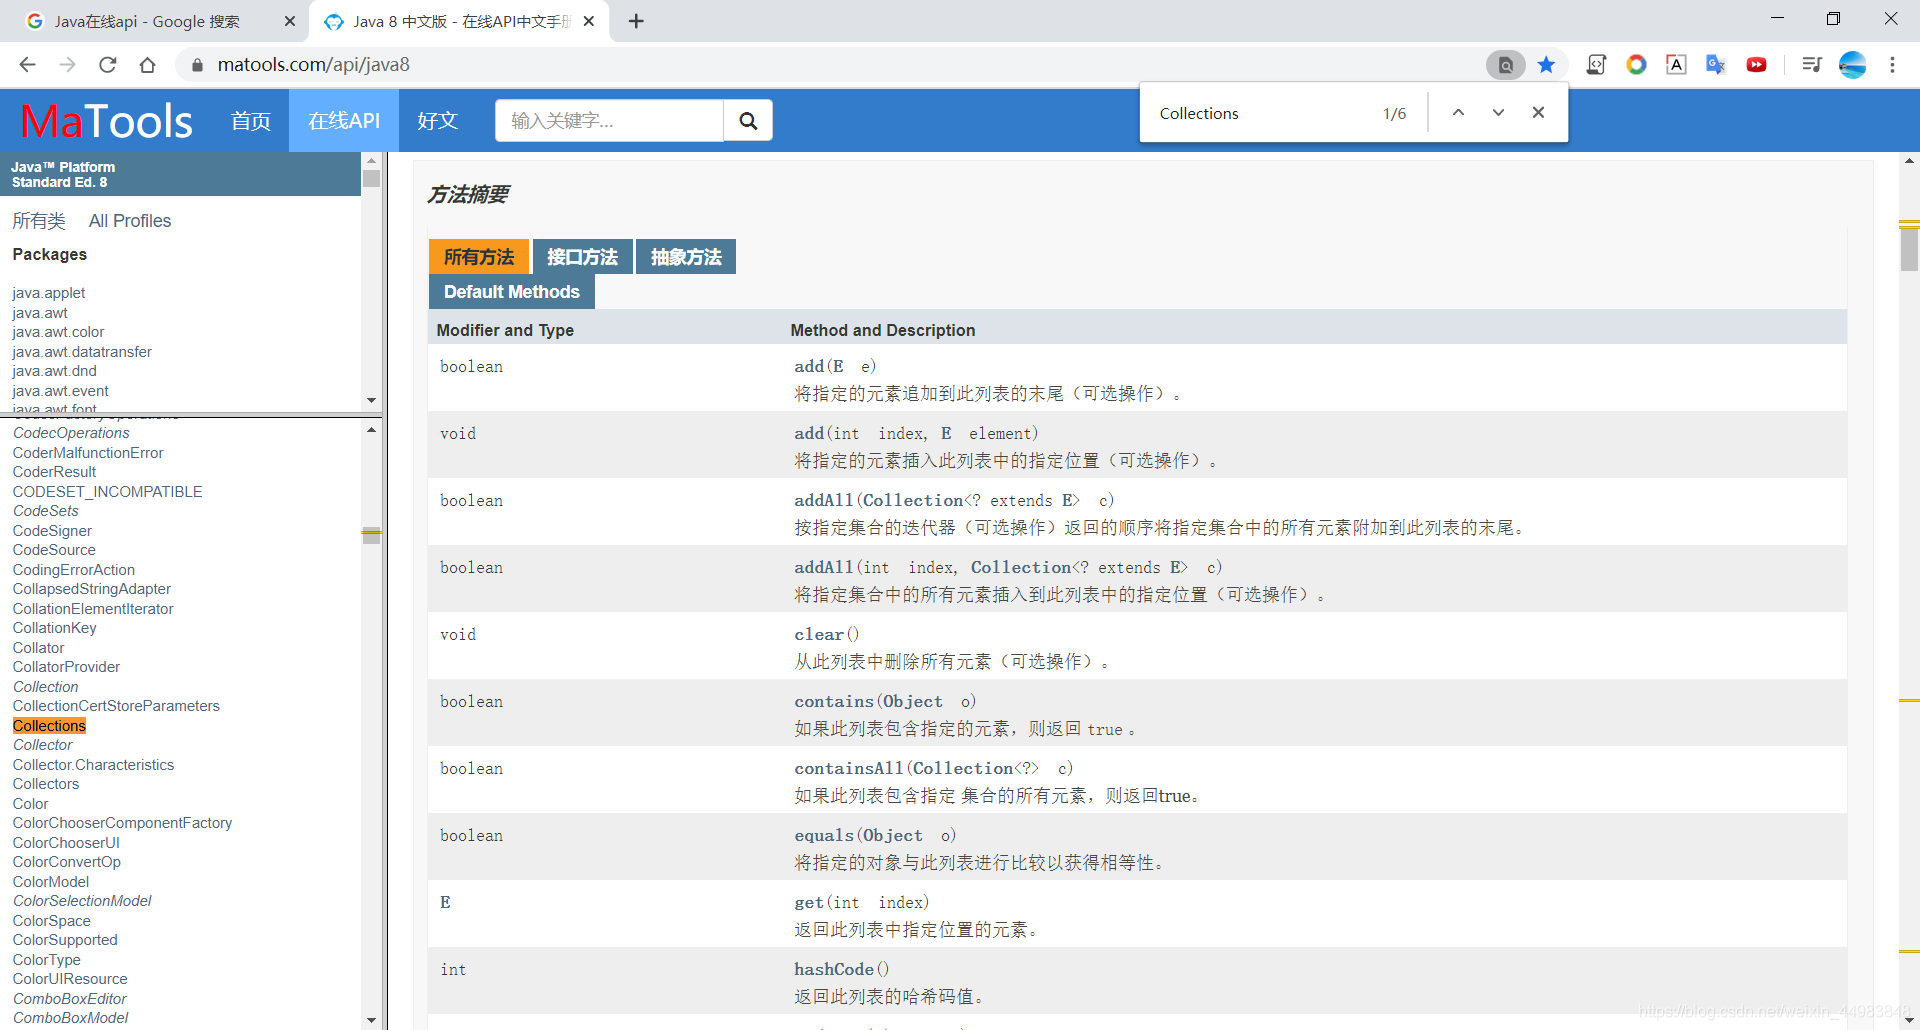Image resolution: width=1920 pixels, height=1030 pixels.
Task: Bookmark this page with the star icon
Action: coord(1546,65)
